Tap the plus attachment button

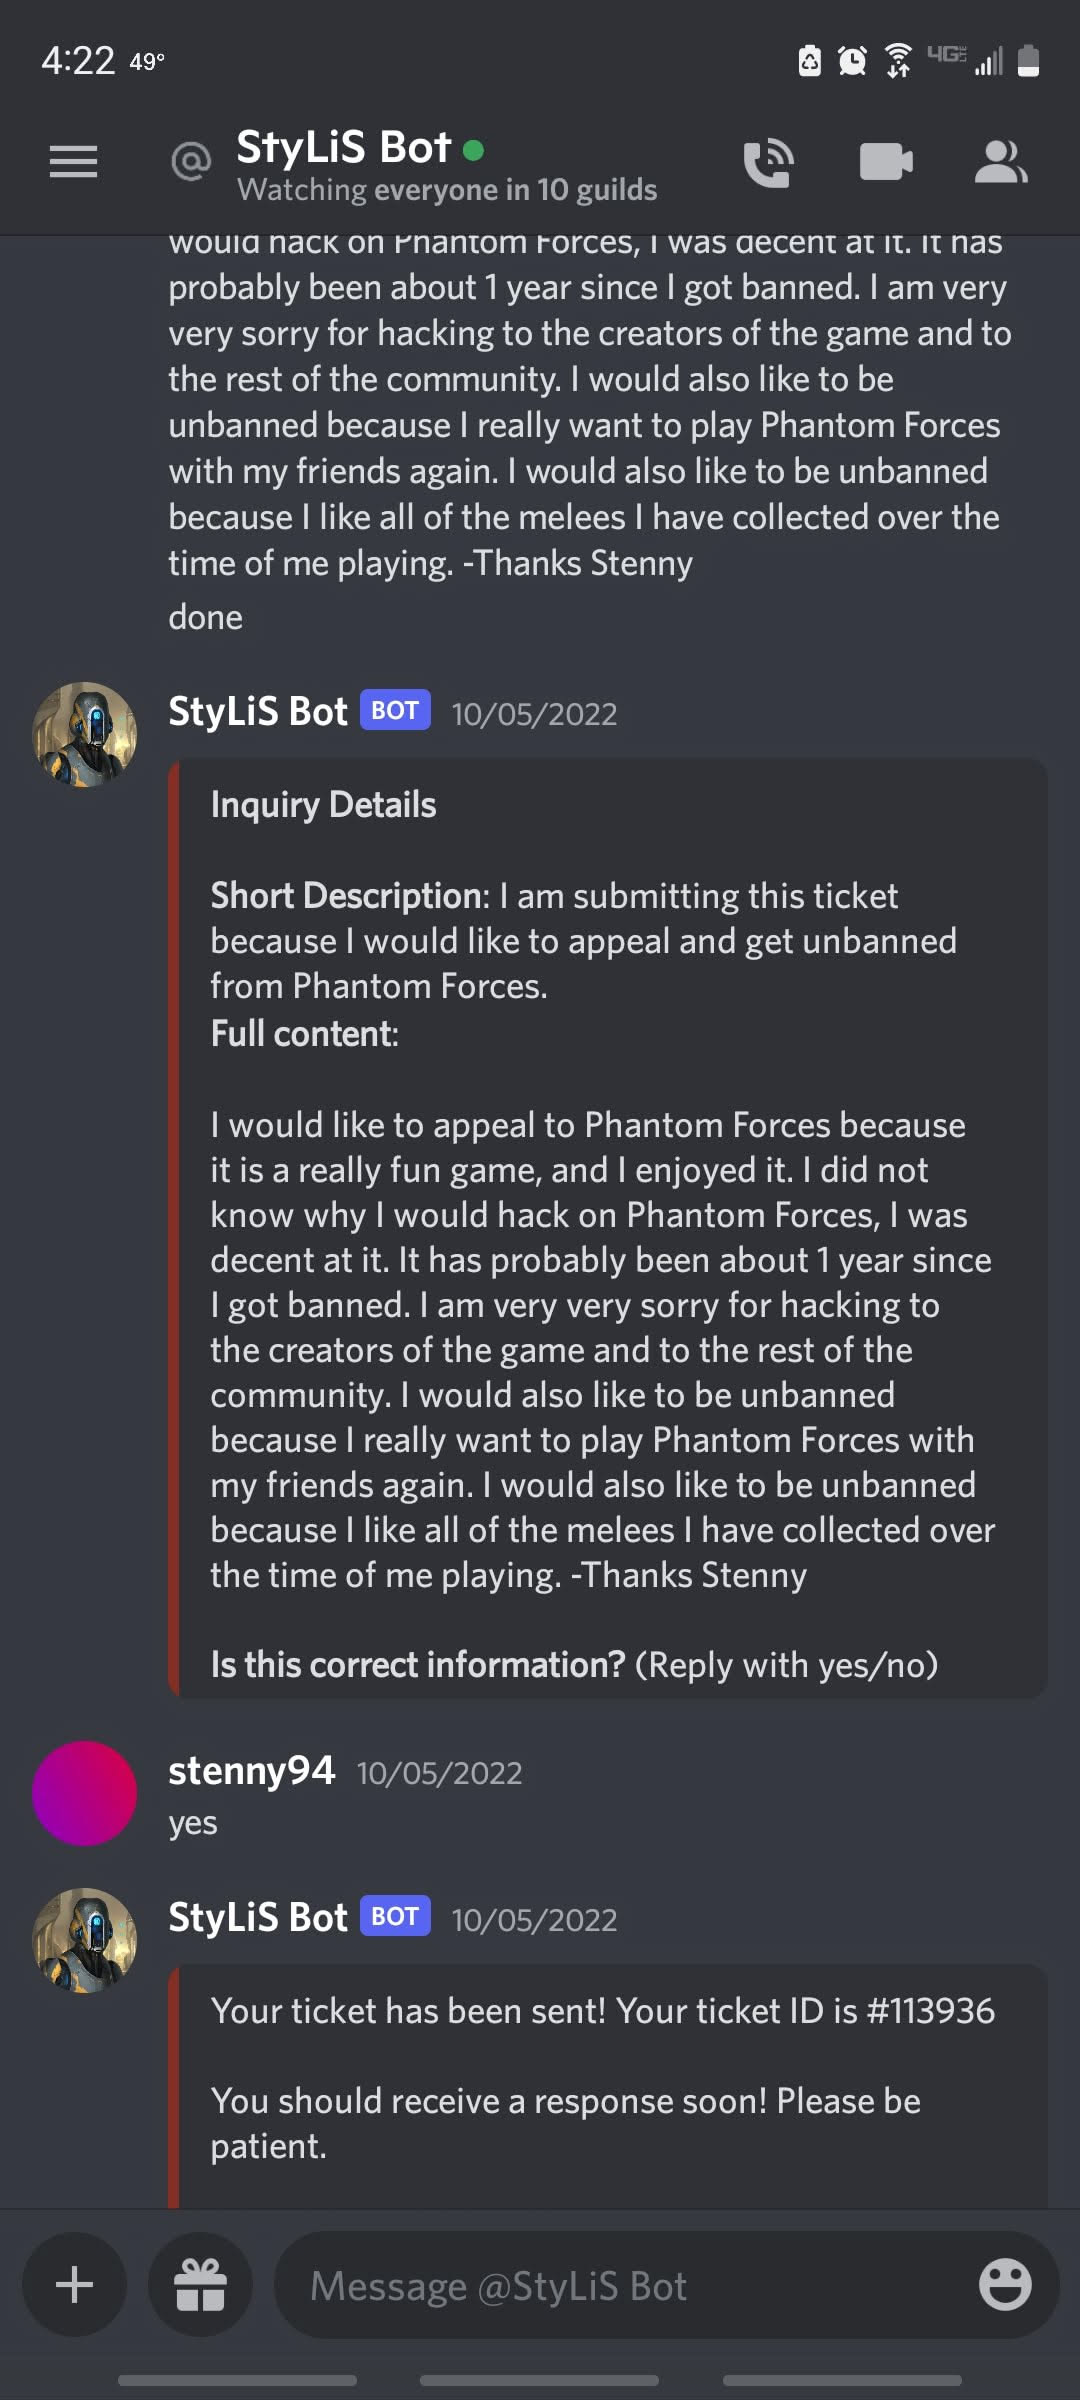coord(74,2284)
